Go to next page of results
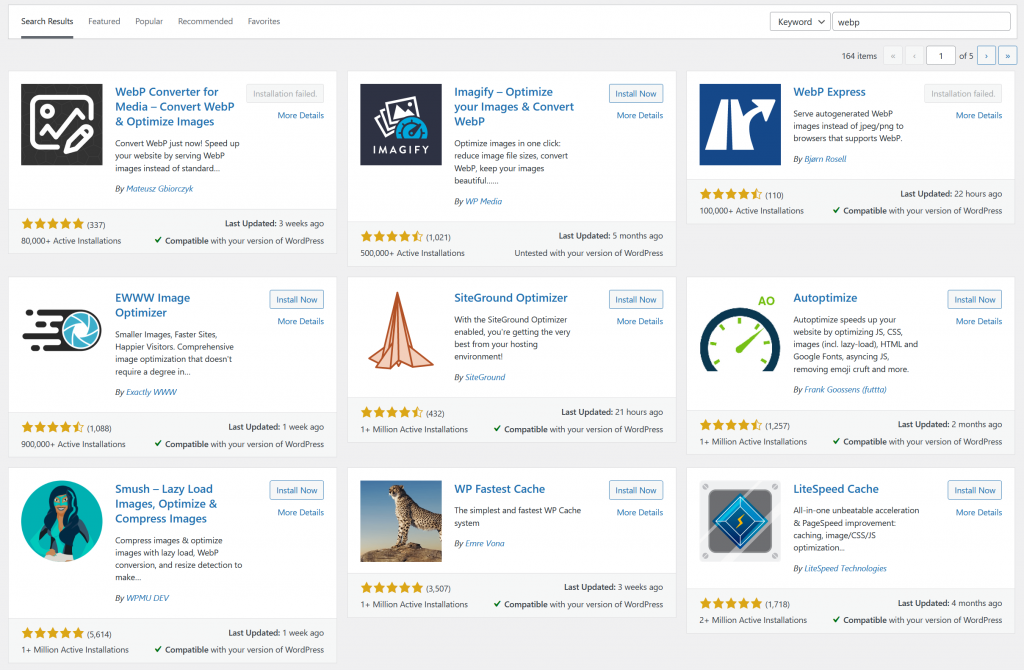1024x670 pixels. 986,56
